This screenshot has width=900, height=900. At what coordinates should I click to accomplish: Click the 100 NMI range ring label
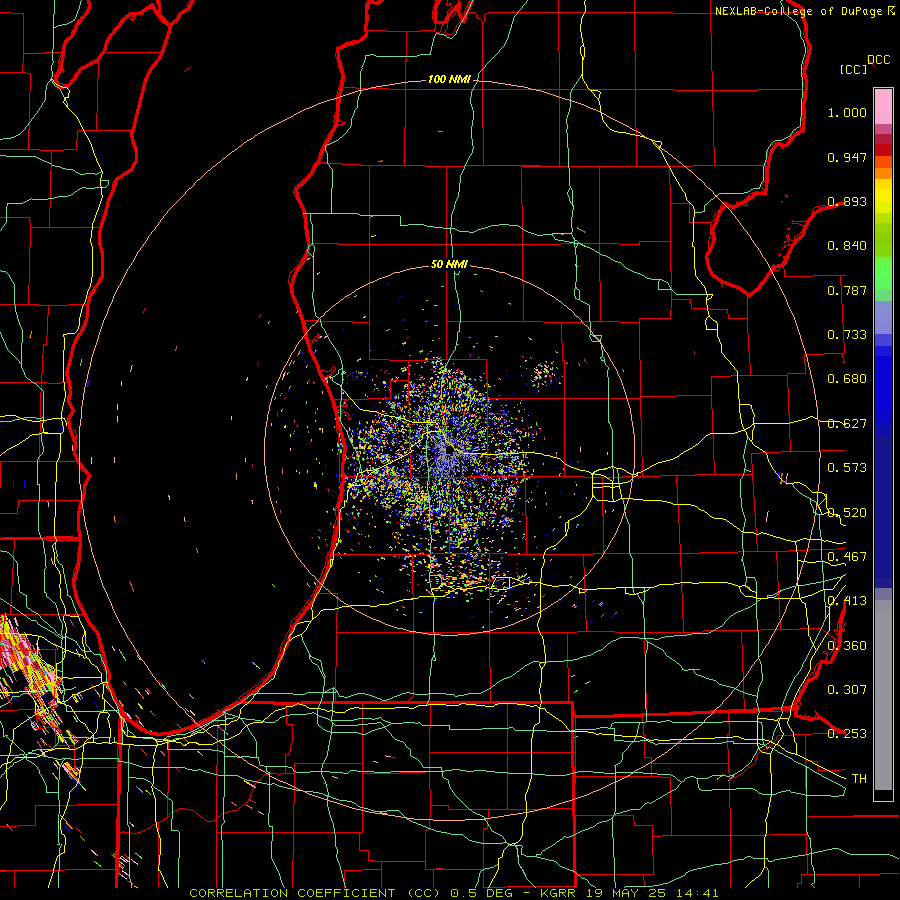tap(449, 79)
